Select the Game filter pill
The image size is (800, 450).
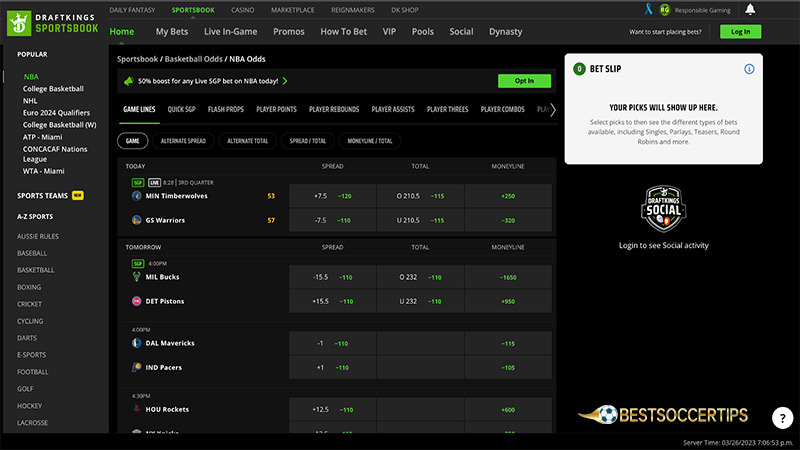click(133, 141)
